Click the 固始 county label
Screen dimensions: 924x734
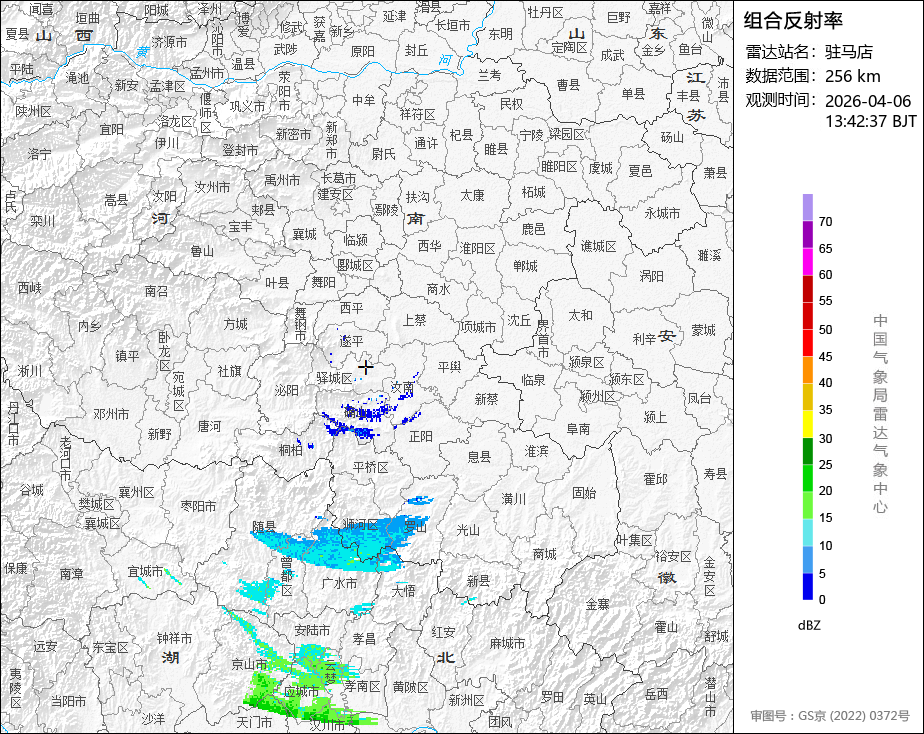[x=583, y=492]
